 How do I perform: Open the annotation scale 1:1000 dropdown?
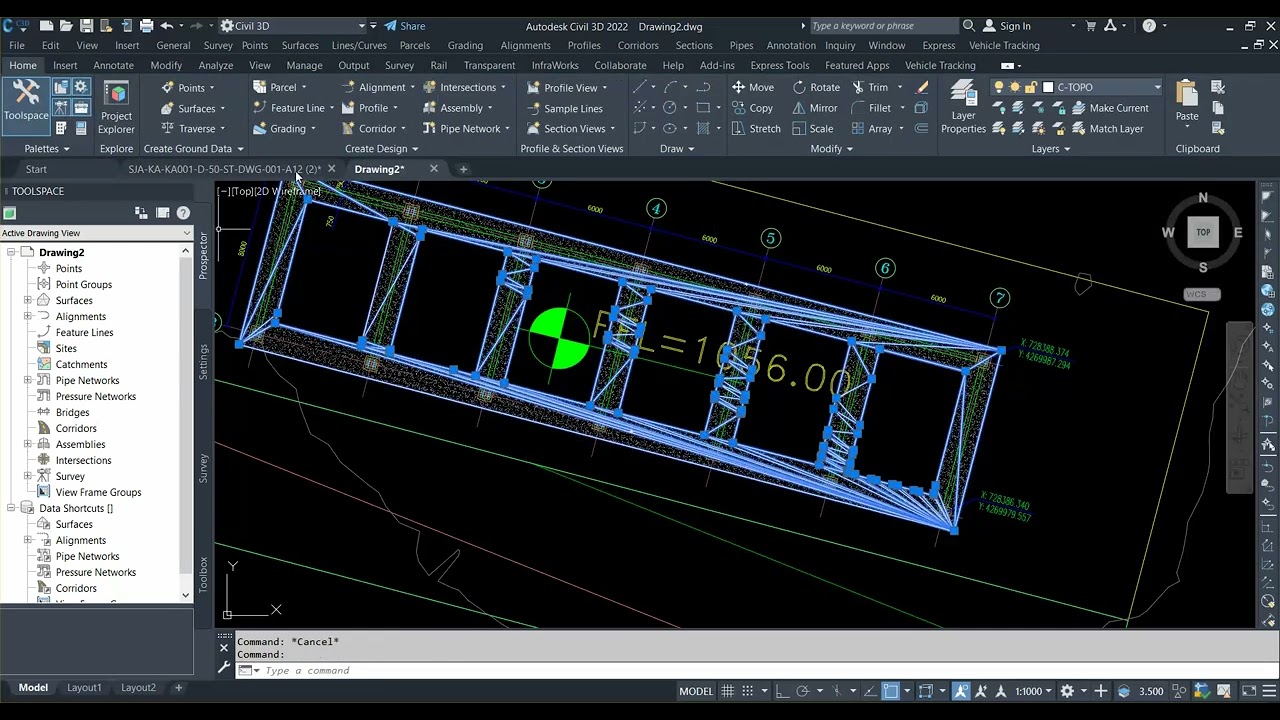coord(1033,691)
